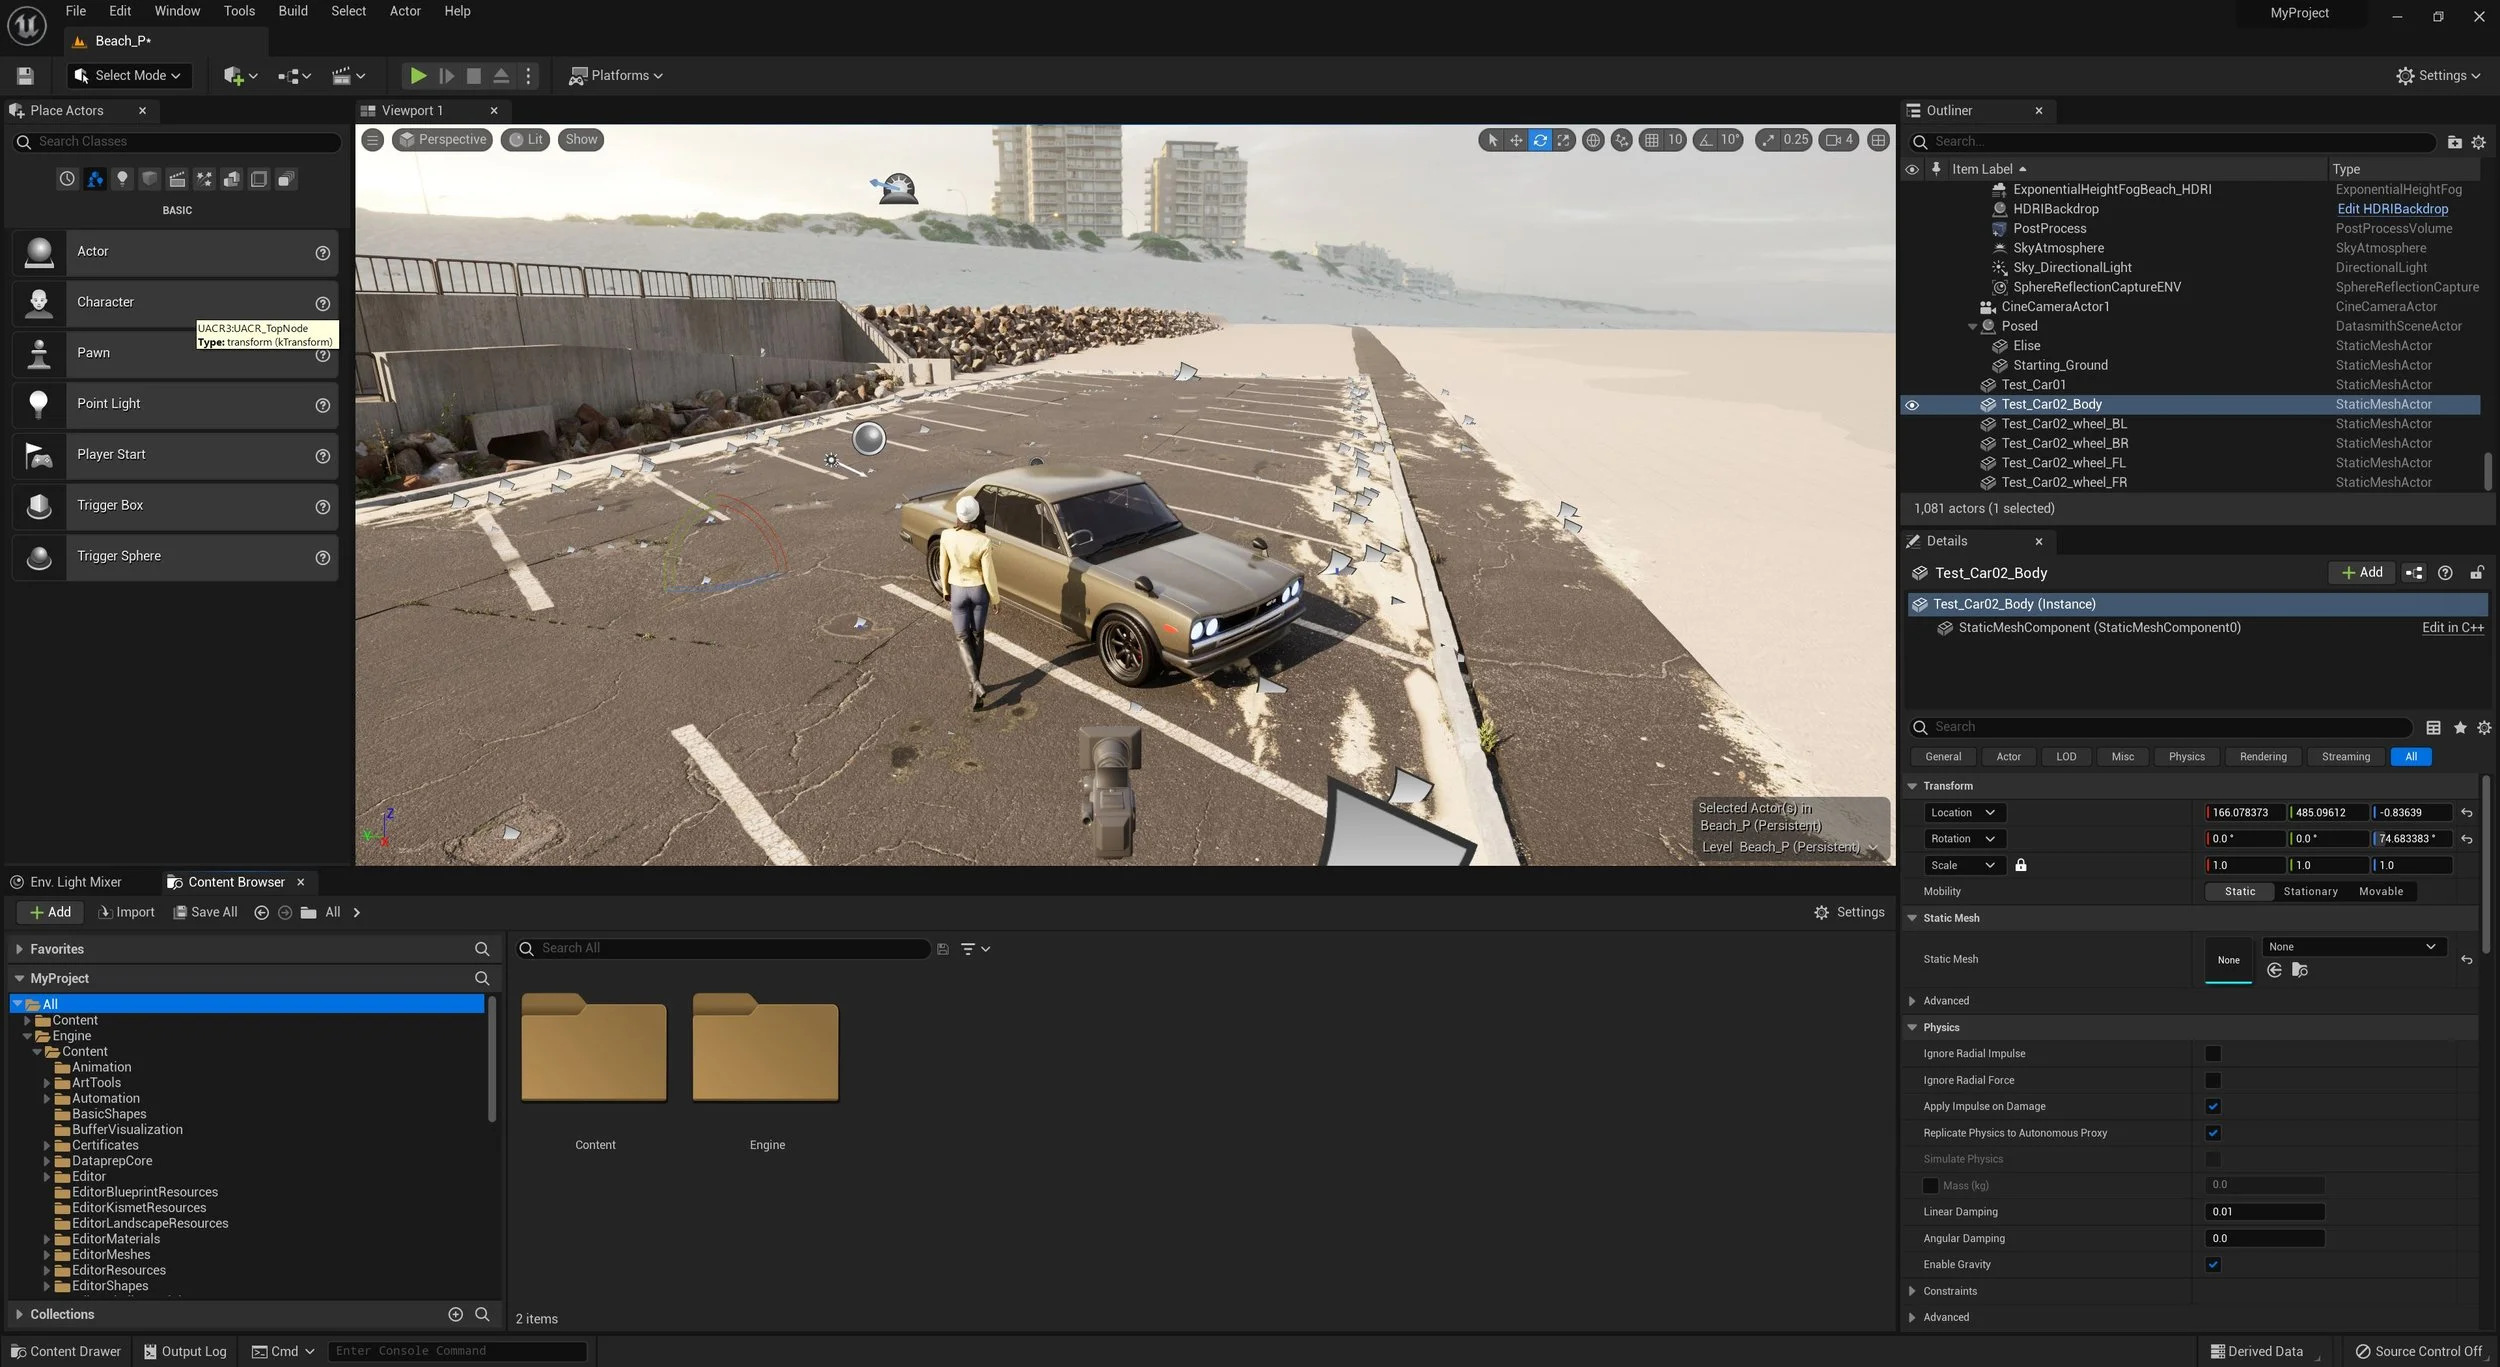
Task: Open the Build menu
Action: tap(293, 11)
